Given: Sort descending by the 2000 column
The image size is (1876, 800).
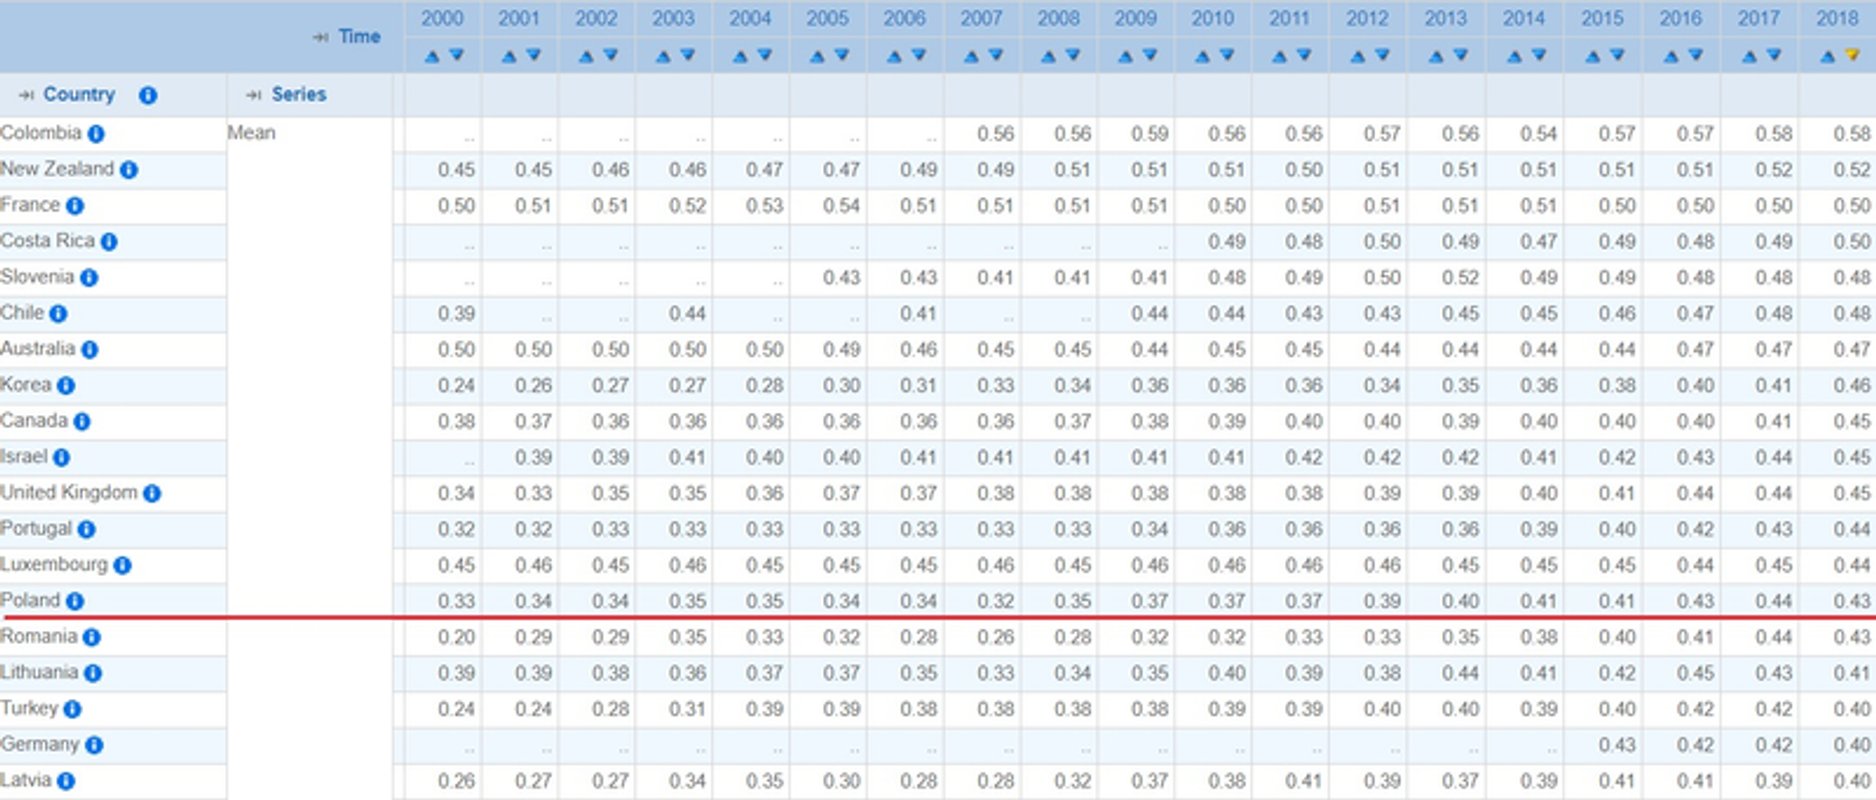Looking at the screenshot, I should coord(456,56).
